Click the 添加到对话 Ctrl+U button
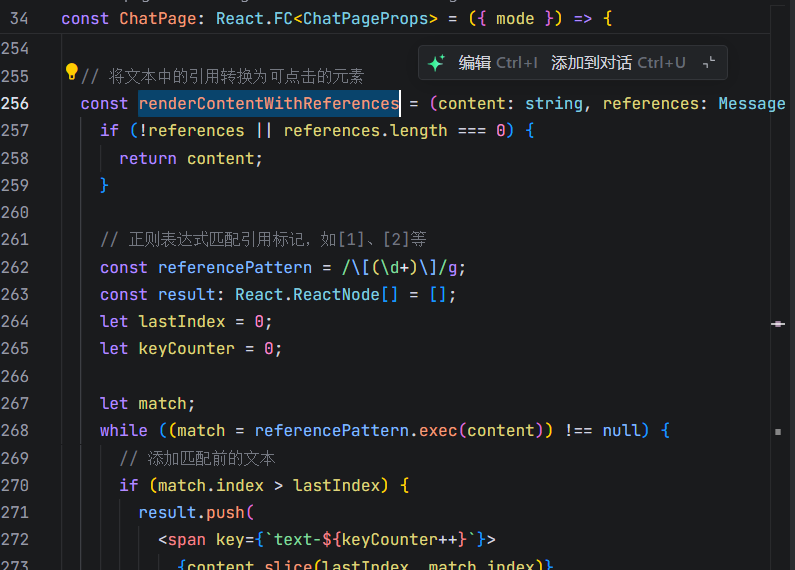 click(x=618, y=63)
